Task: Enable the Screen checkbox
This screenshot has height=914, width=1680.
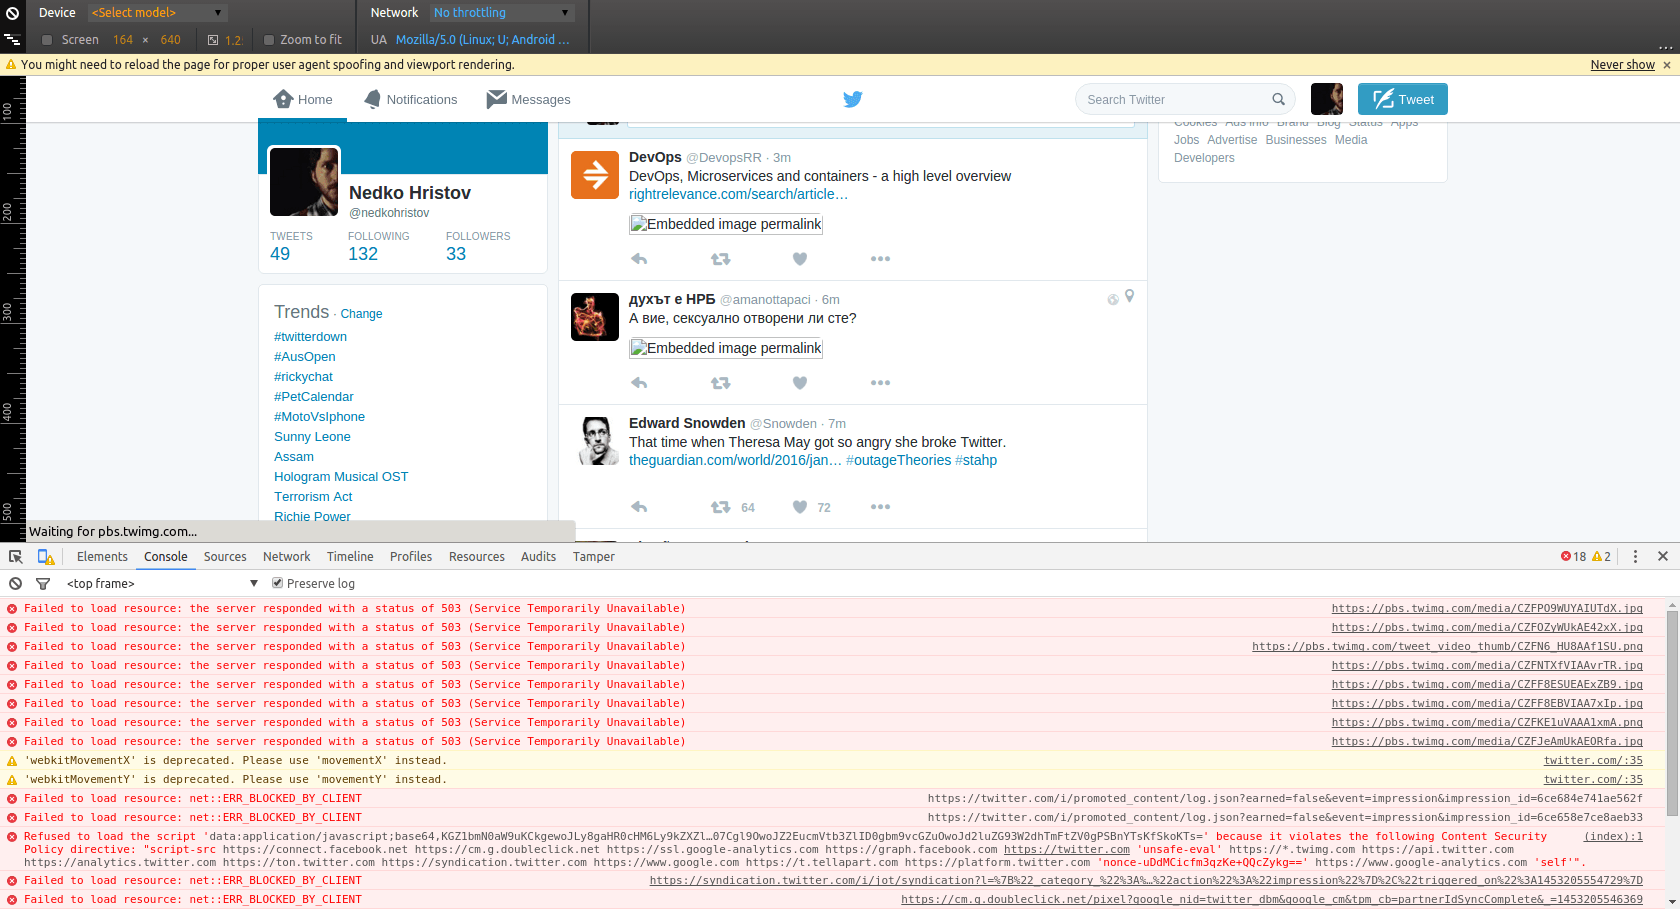Action: (x=47, y=40)
